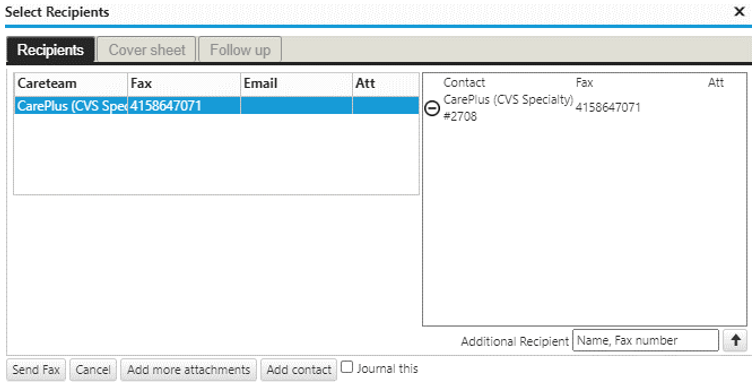Screen dimensions: 755x387
Task: Select CarePlus (CVS Specialty) #2708 contact entry
Action: (x=508, y=108)
